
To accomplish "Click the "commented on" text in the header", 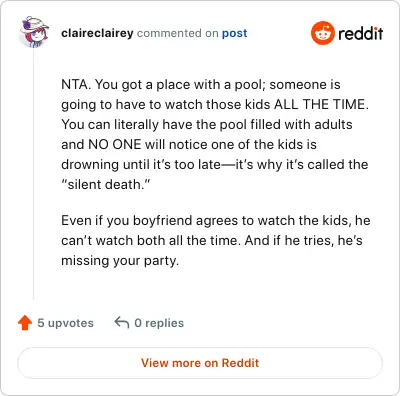I will coord(178,33).
